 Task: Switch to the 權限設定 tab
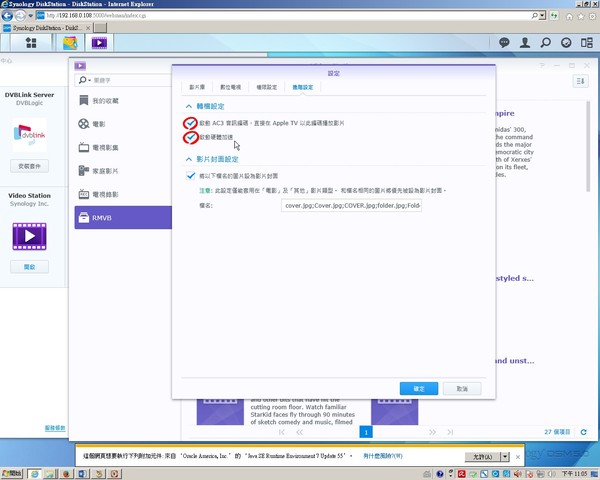266,88
